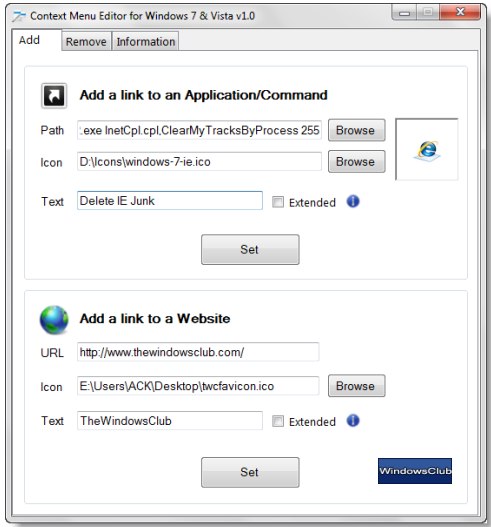This screenshot has width=491, height=527.
Task: Toggle Extended checkbox for the website link
Action: 278,421
